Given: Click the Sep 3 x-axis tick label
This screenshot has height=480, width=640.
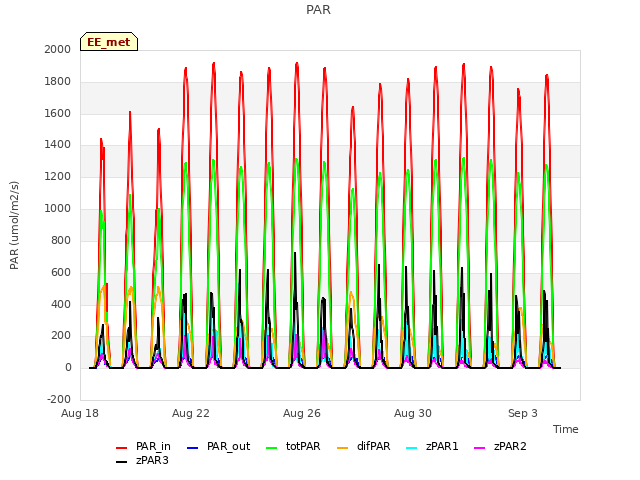Looking at the screenshot, I should [x=523, y=413].
